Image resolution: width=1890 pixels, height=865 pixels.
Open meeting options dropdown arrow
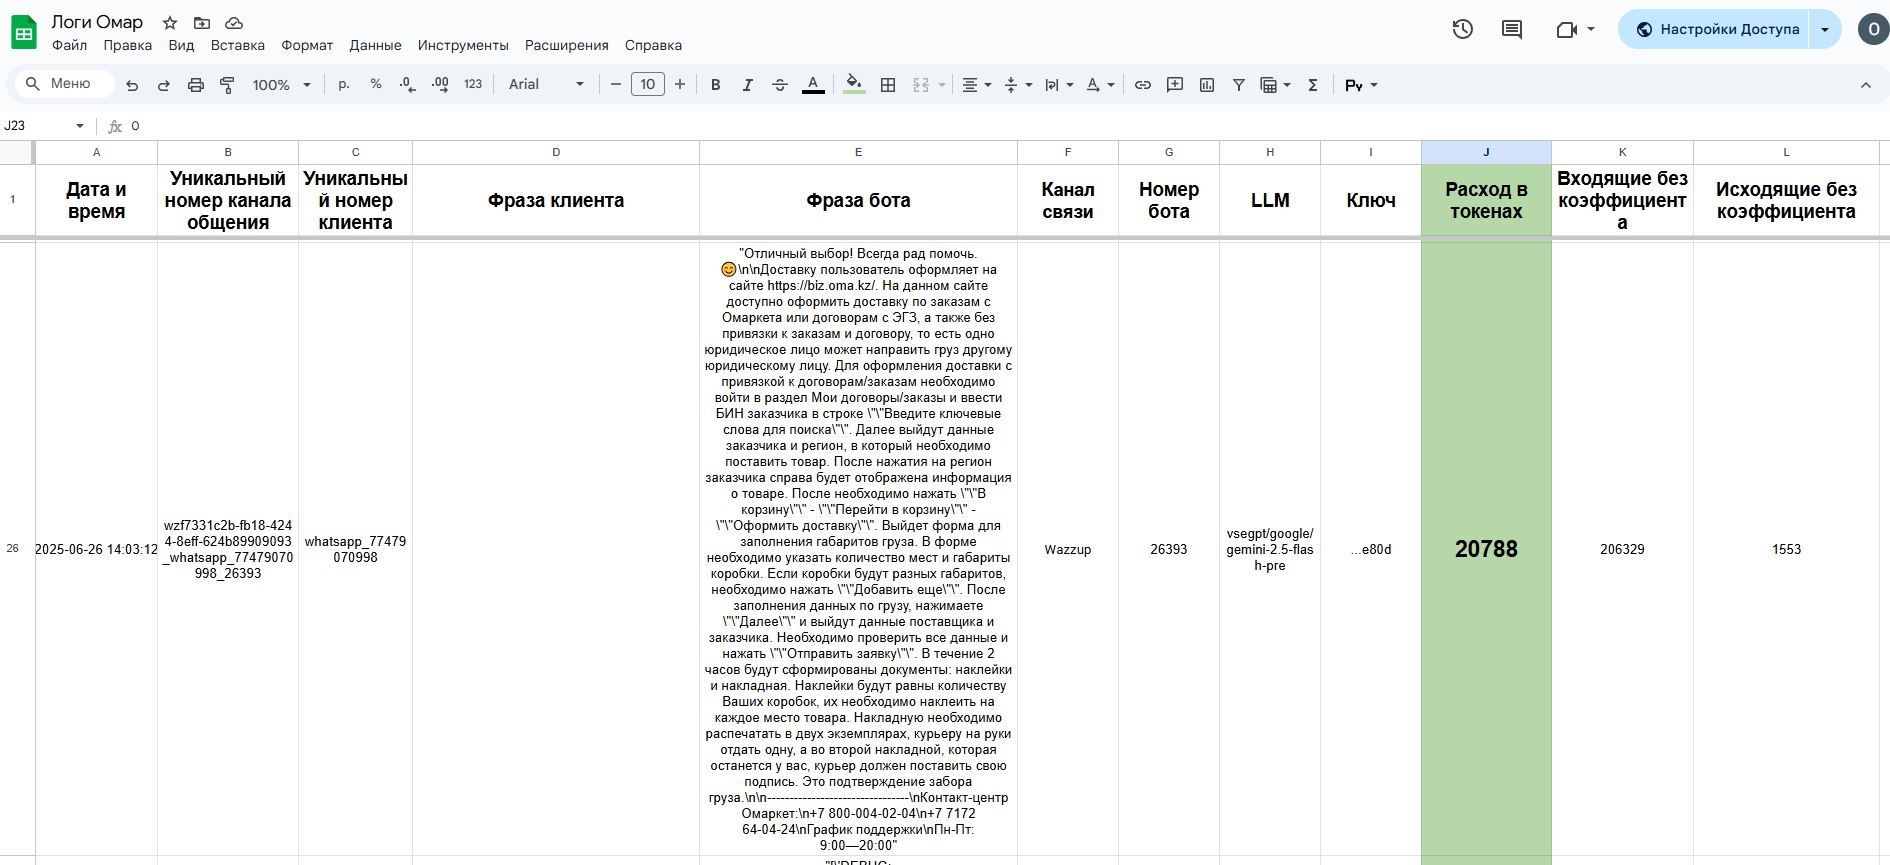pyautogui.click(x=1591, y=30)
